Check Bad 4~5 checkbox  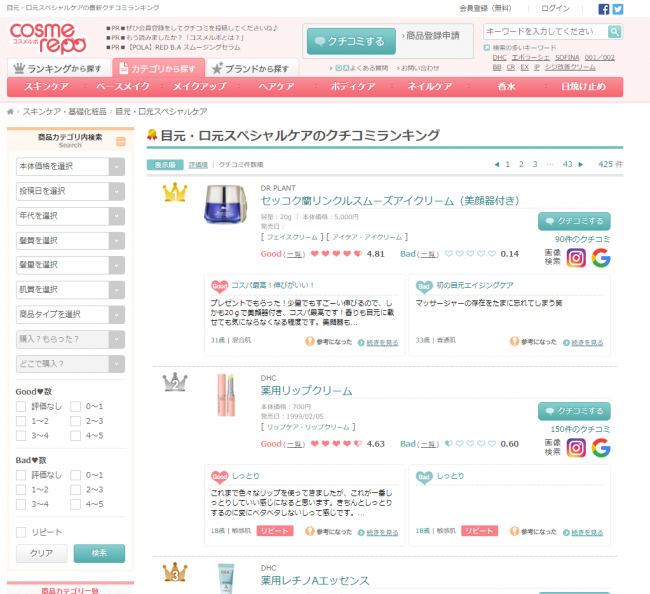75,504
